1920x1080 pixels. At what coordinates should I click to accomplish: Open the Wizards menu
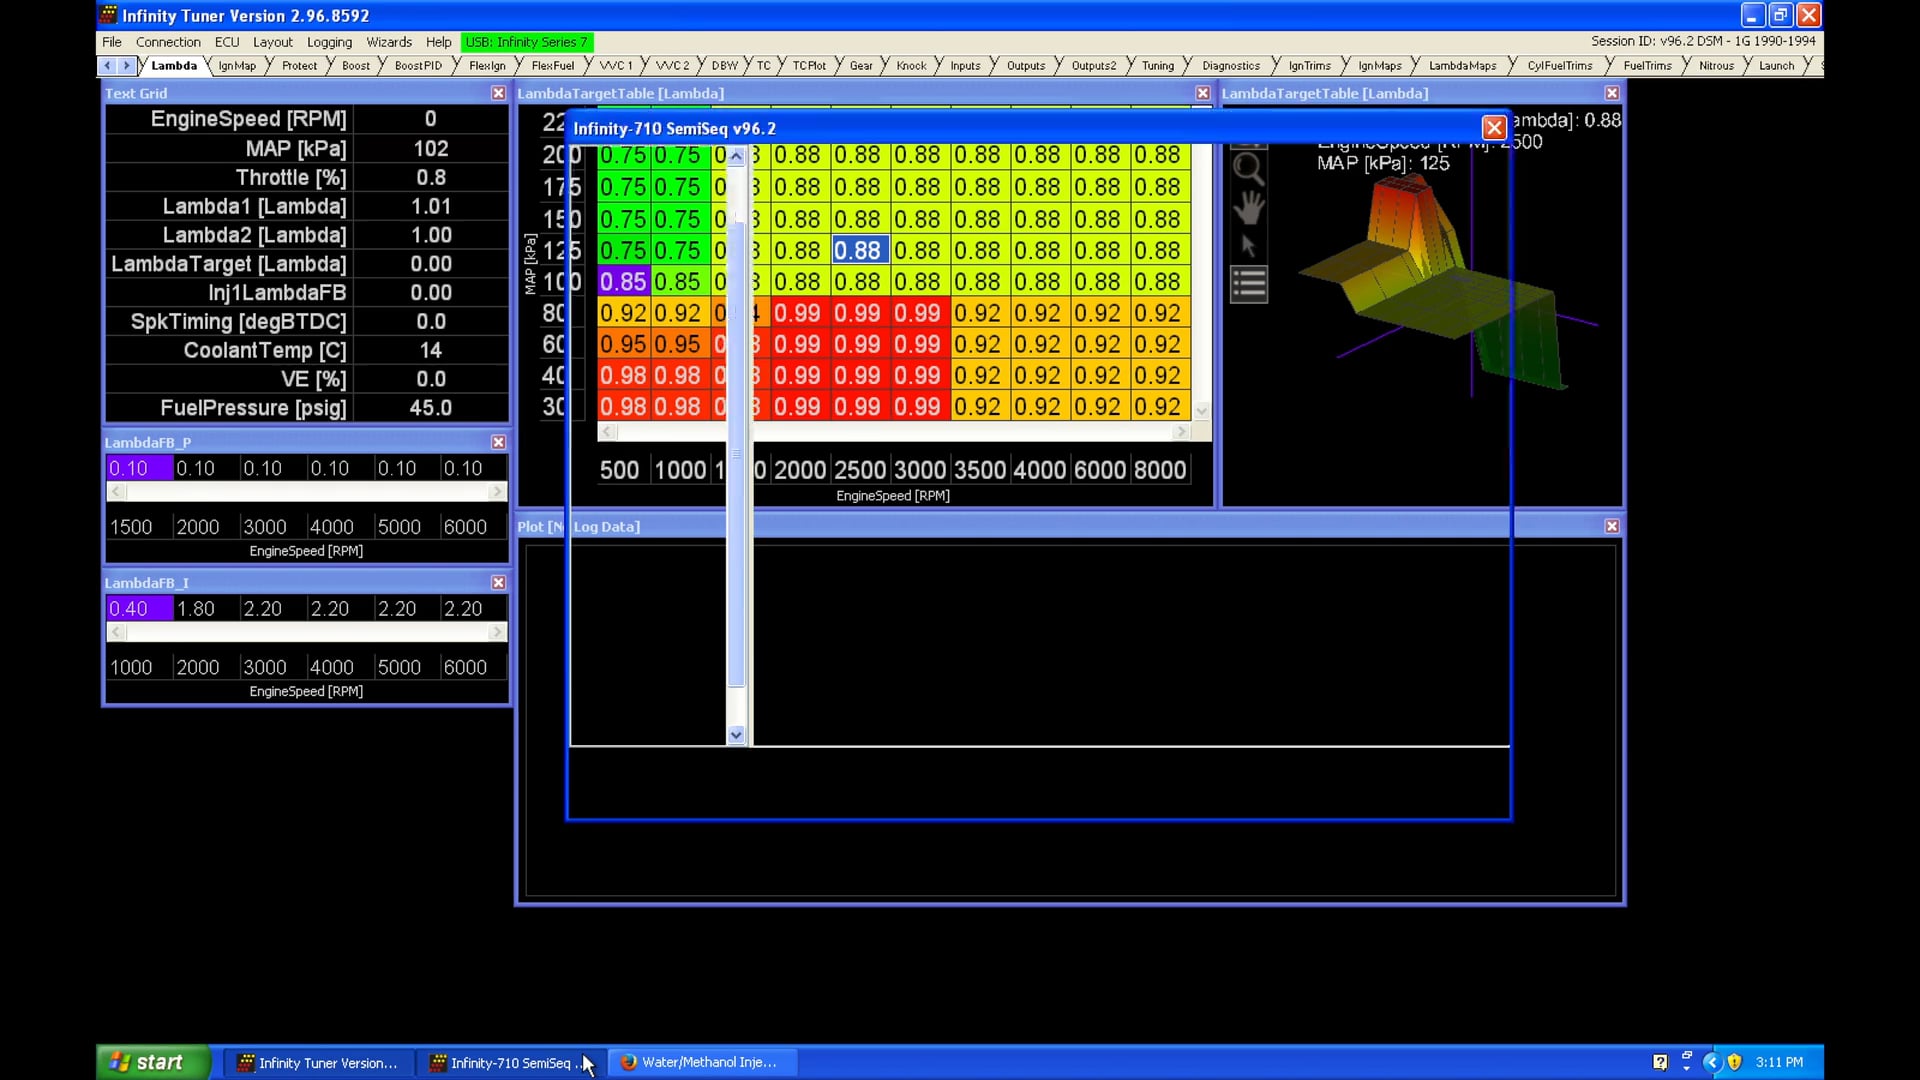click(388, 42)
